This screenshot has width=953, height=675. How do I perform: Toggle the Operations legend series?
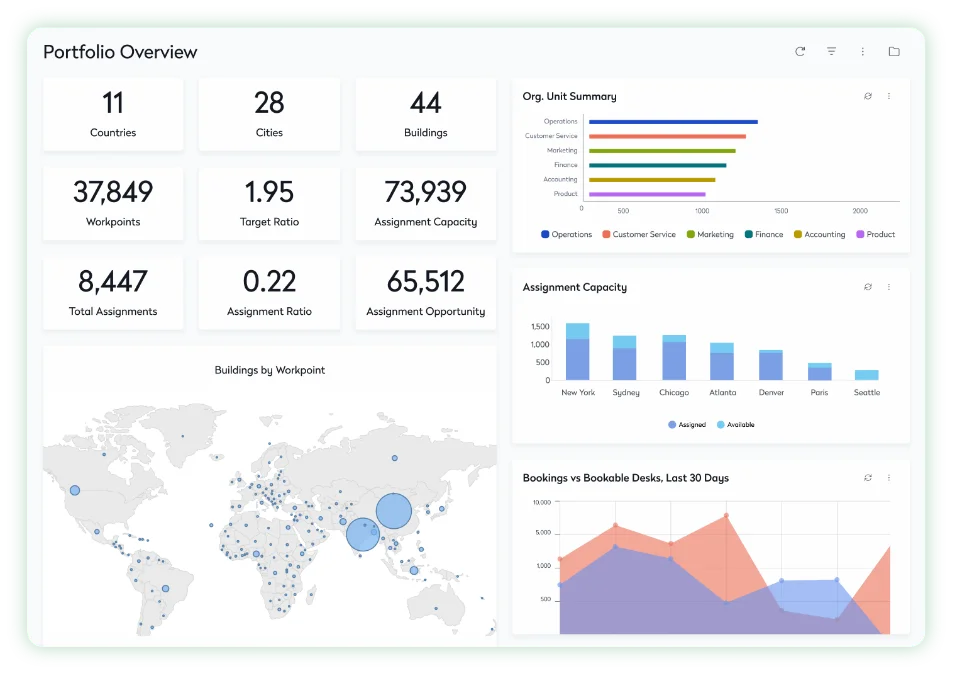point(566,235)
